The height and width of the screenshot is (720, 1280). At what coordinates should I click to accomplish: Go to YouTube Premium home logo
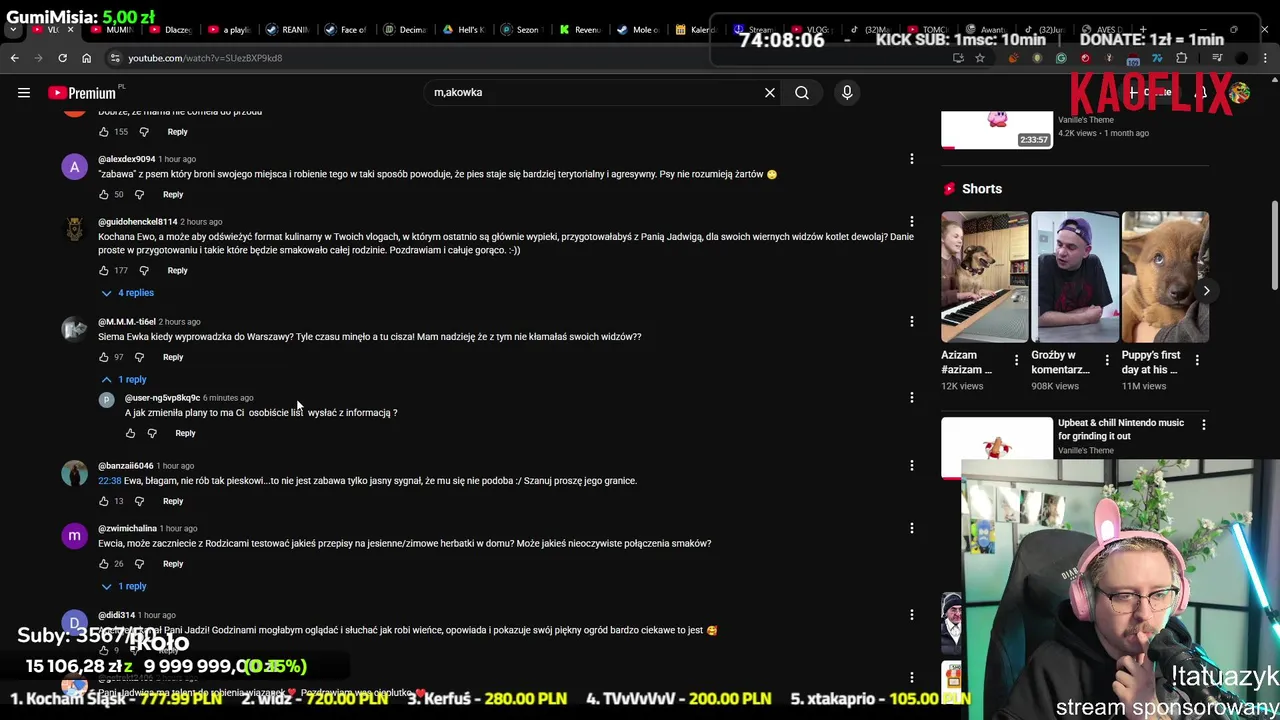pos(84,93)
